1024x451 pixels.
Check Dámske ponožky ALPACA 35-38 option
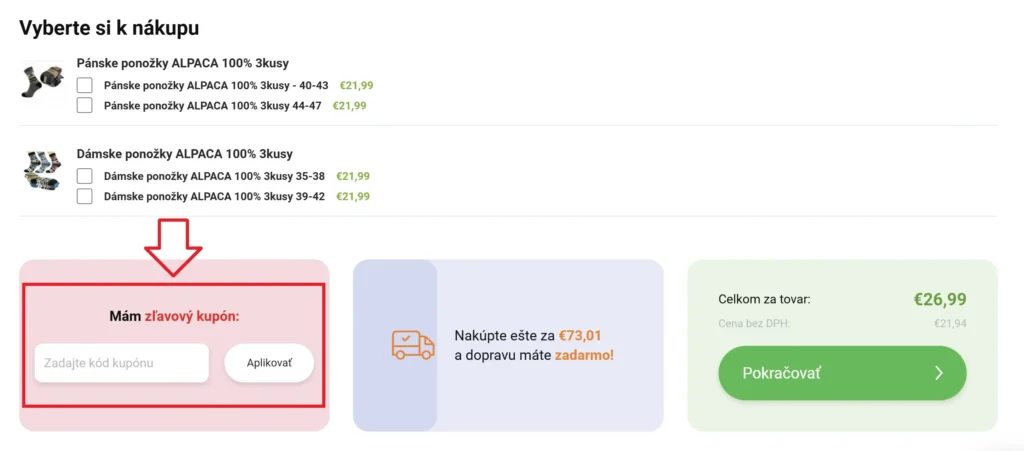click(x=85, y=176)
